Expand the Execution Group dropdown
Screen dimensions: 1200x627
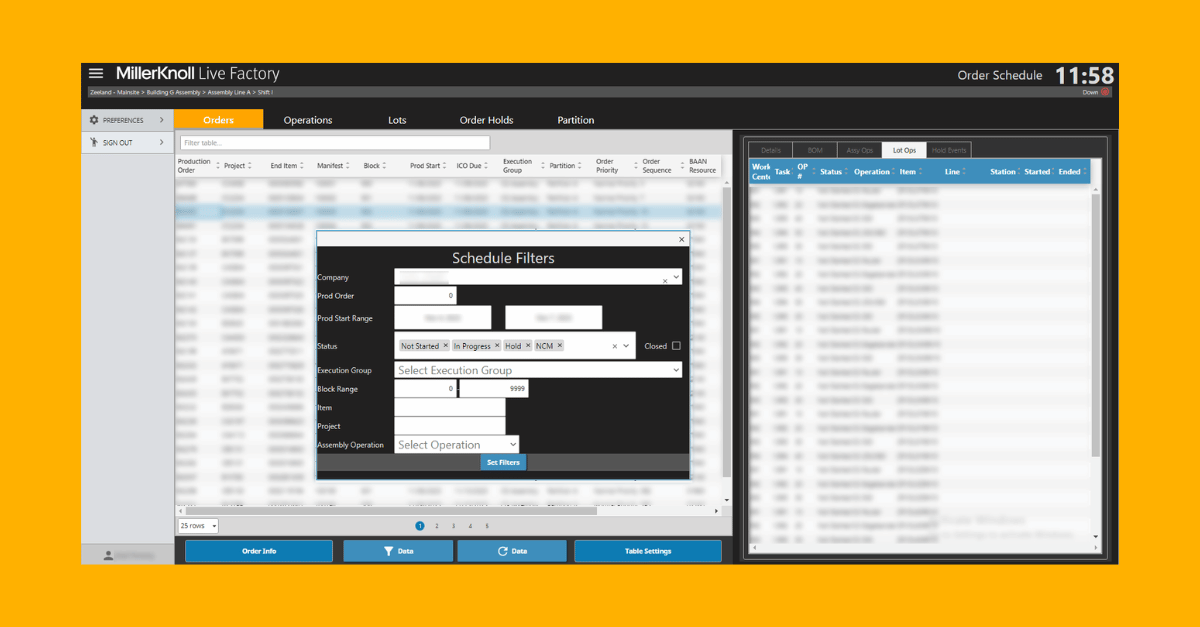click(676, 370)
